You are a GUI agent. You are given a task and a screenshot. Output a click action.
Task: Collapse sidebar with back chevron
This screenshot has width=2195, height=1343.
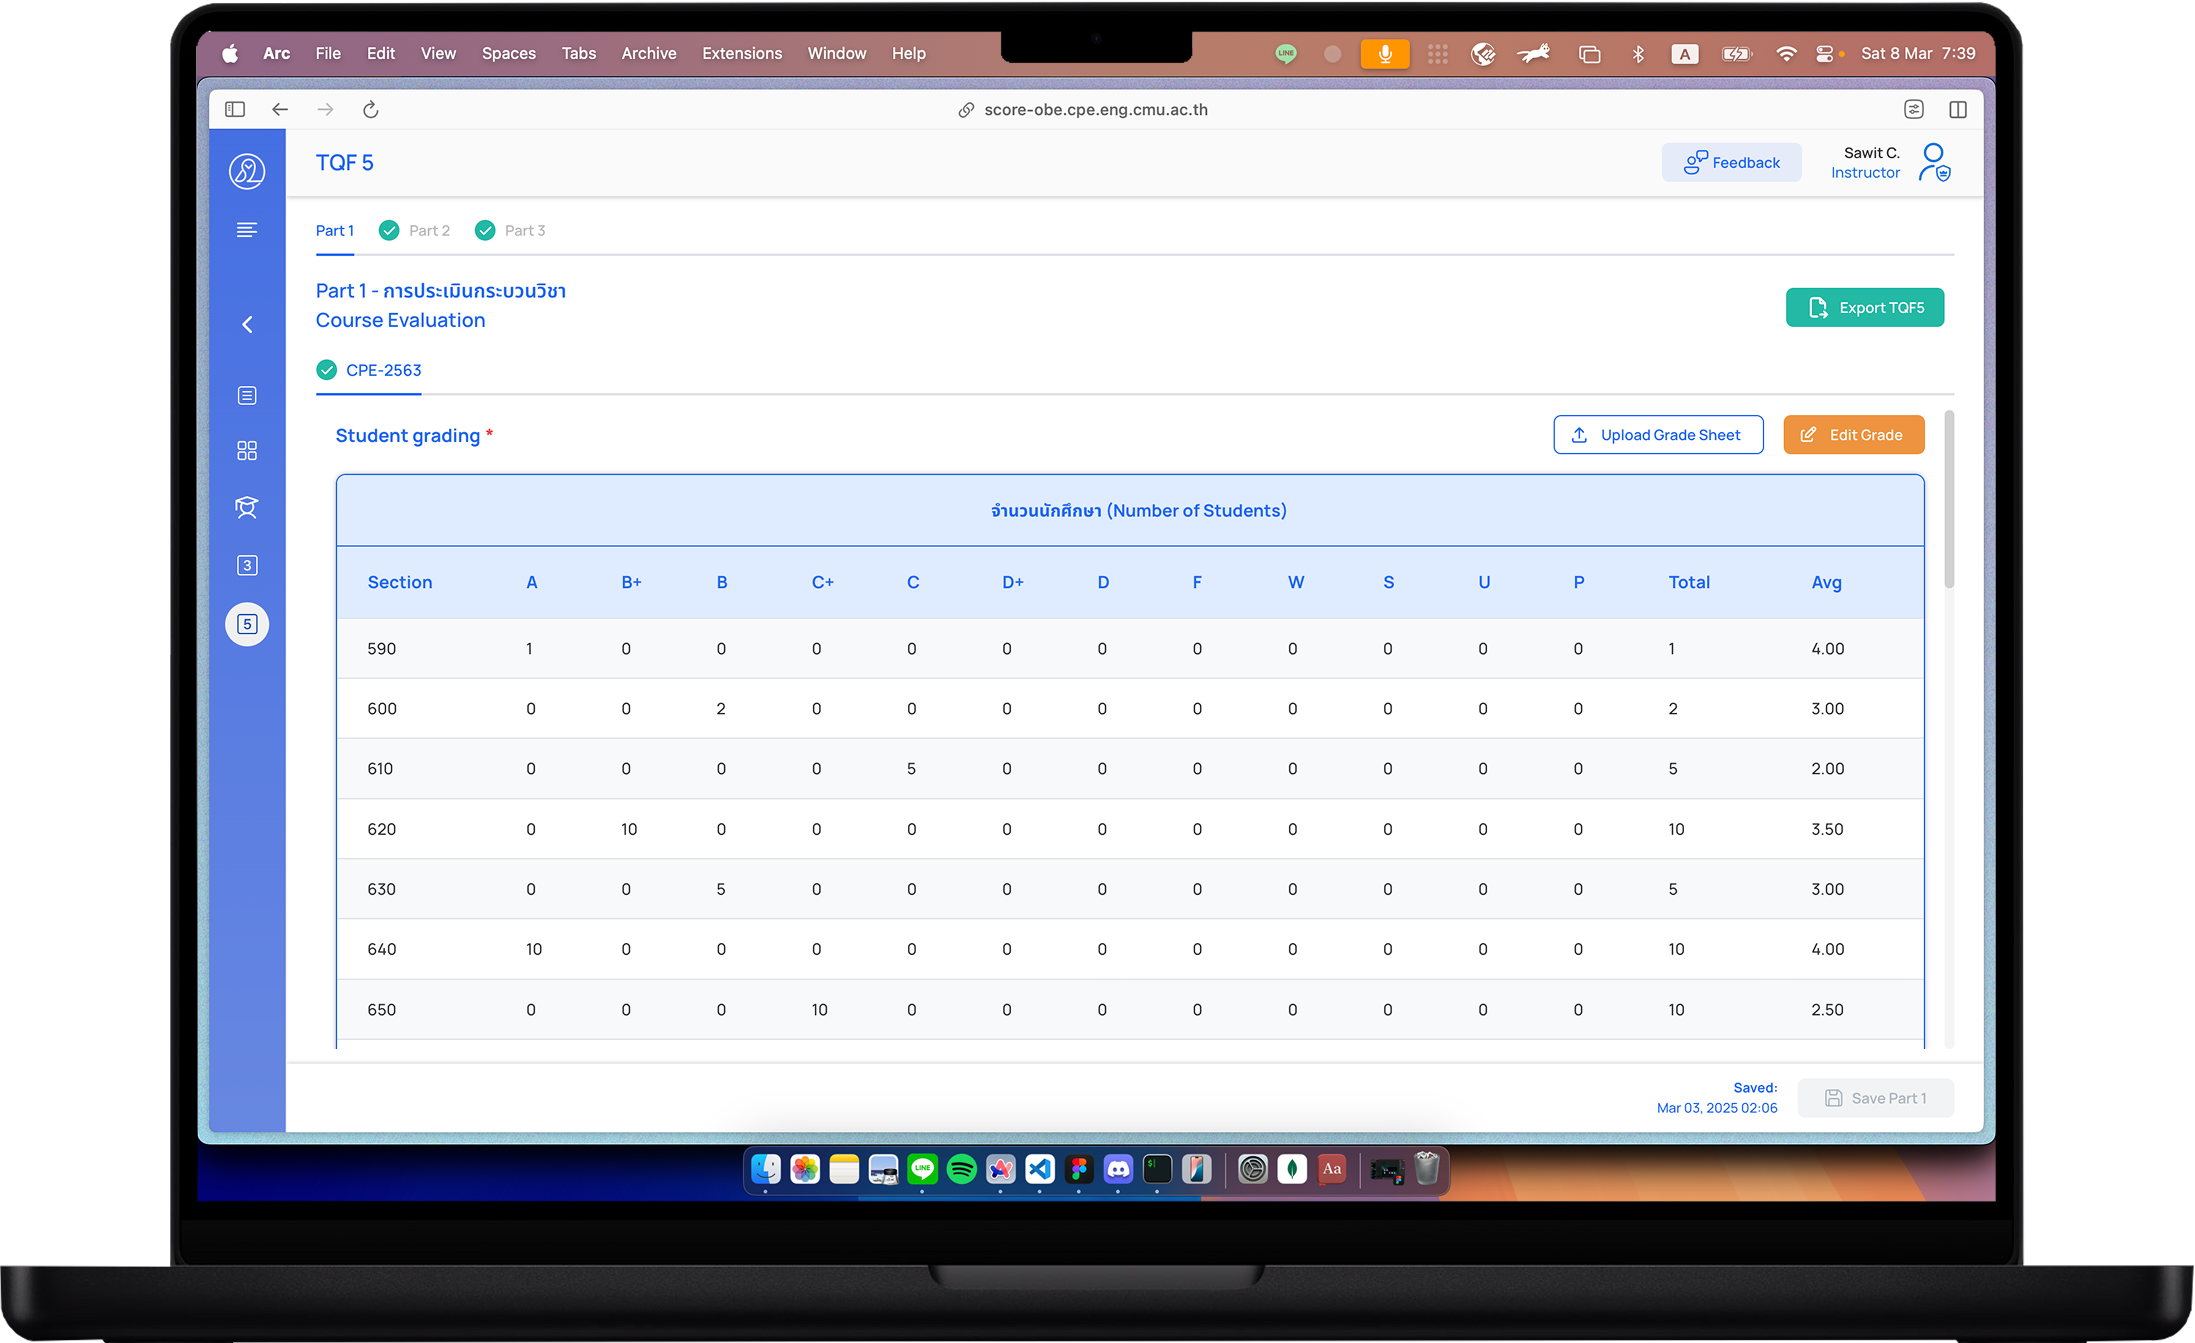247,324
